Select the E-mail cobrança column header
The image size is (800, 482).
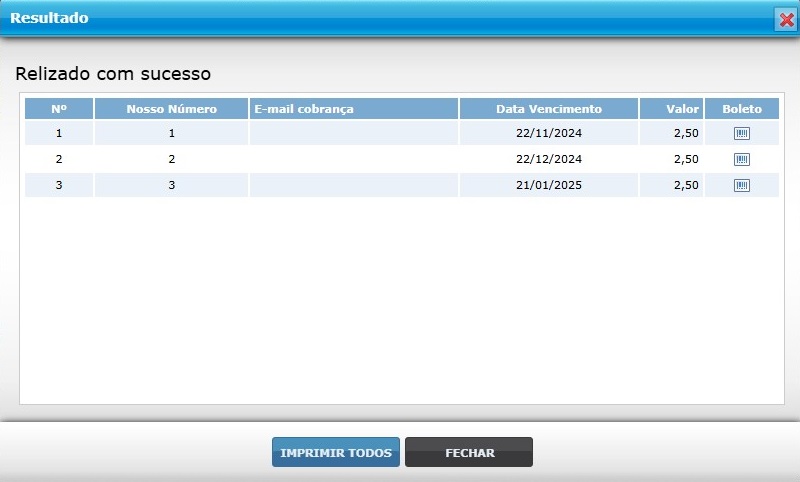click(354, 109)
